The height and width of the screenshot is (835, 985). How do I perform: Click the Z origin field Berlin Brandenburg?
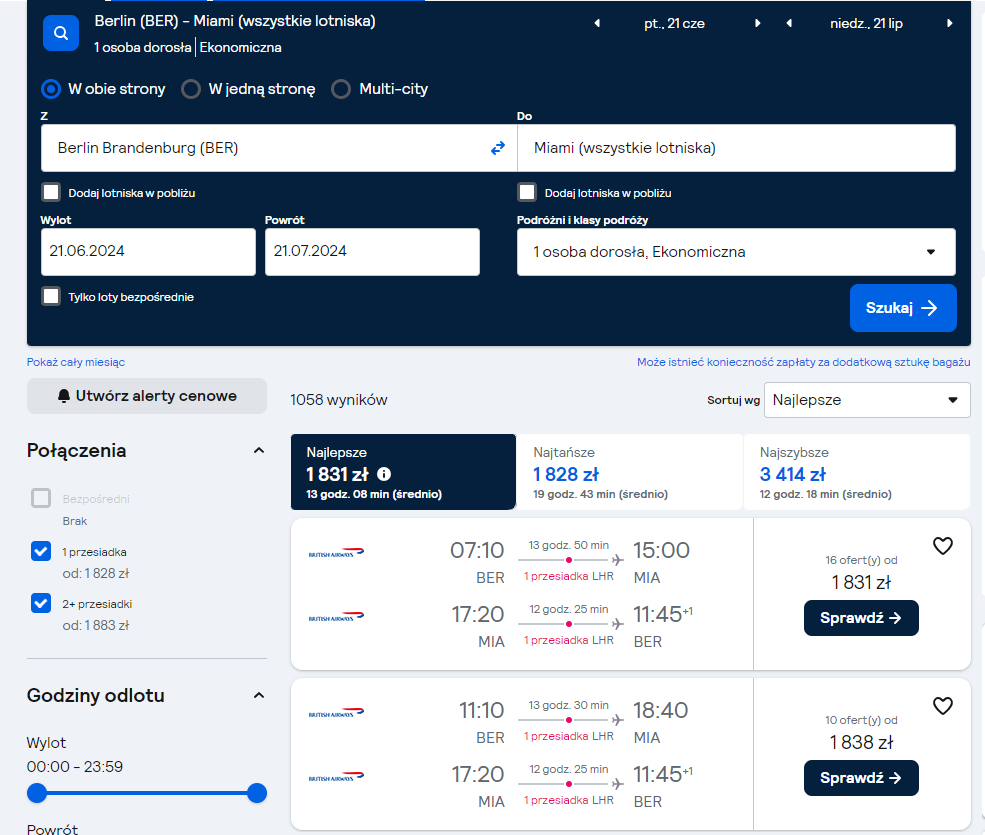click(279, 148)
